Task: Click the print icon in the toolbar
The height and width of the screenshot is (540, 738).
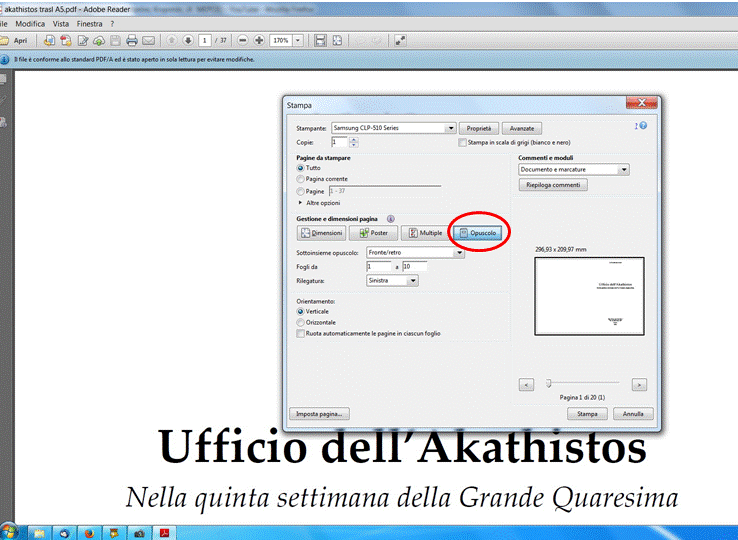Action: coord(131,41)
